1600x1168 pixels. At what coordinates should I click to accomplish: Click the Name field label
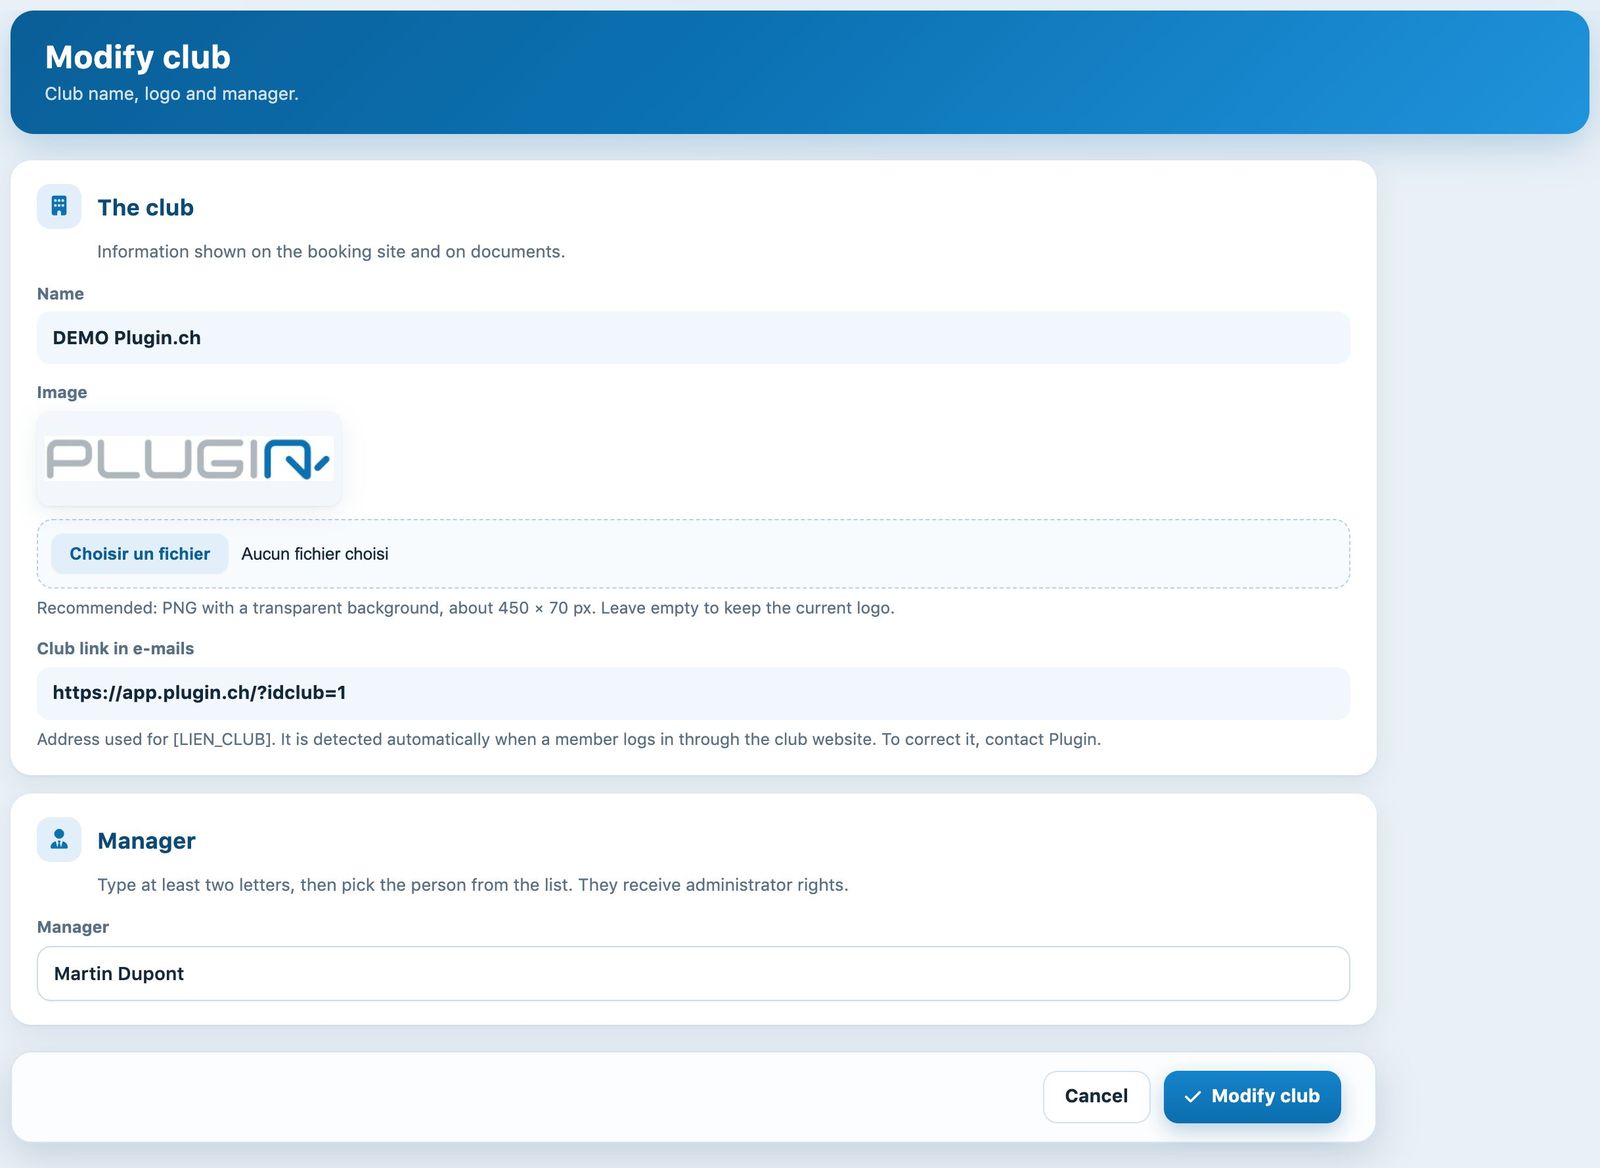point(60,294)
